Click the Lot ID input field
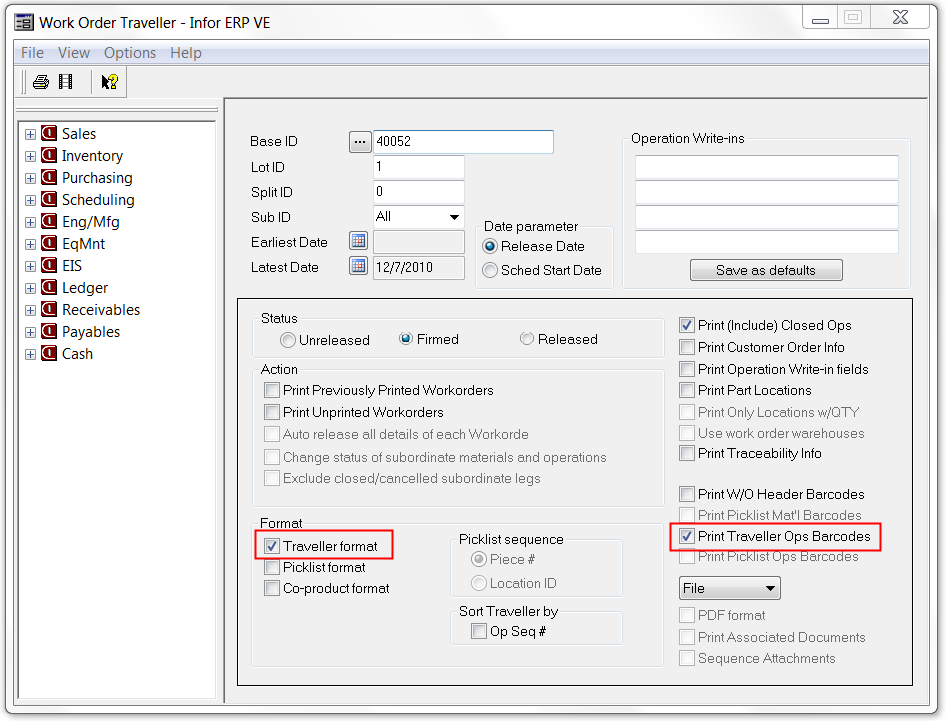947x721 pixels. click(418, 167)
